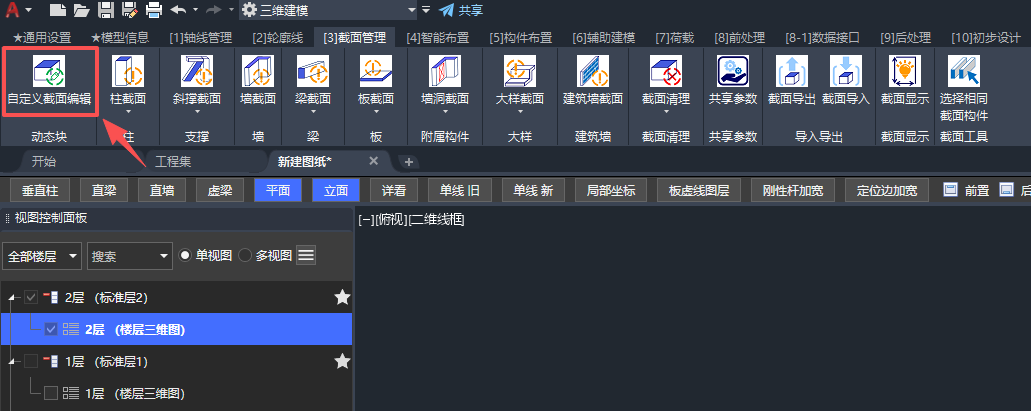Open the hamburger menu beside 多视图

(x=306, y=255)
